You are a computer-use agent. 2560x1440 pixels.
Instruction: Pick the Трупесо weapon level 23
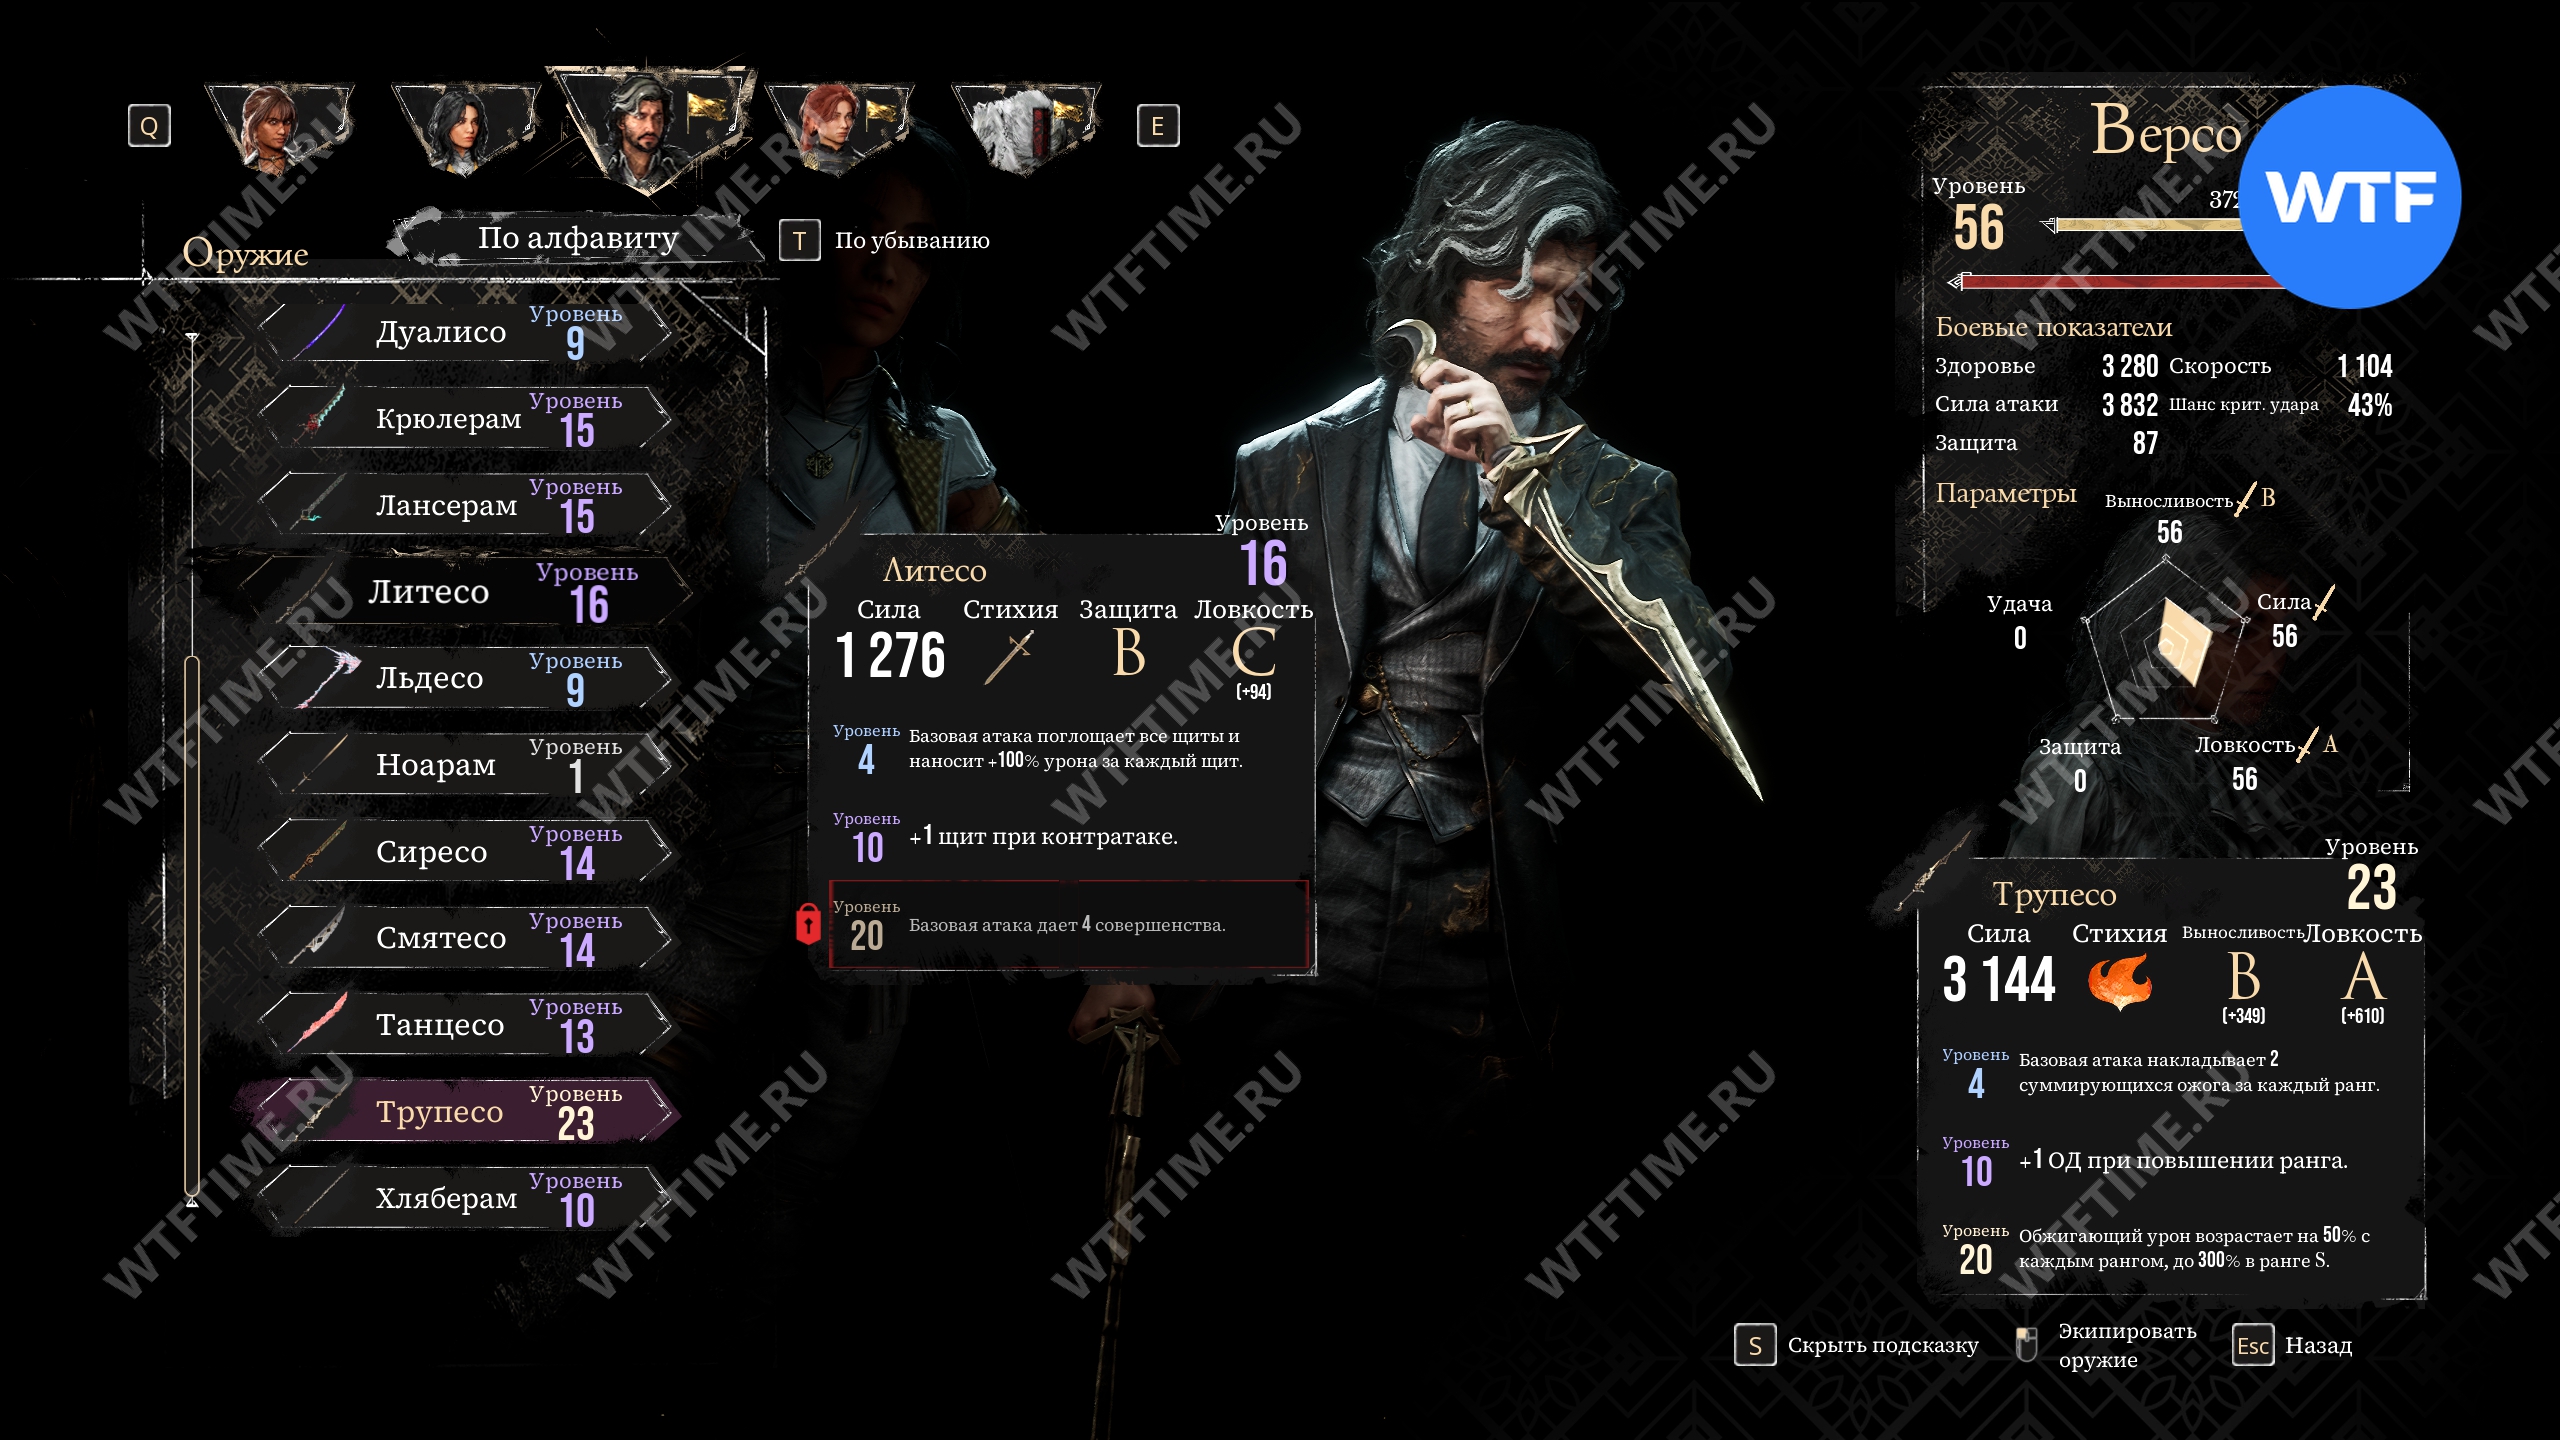point(467,1111)
